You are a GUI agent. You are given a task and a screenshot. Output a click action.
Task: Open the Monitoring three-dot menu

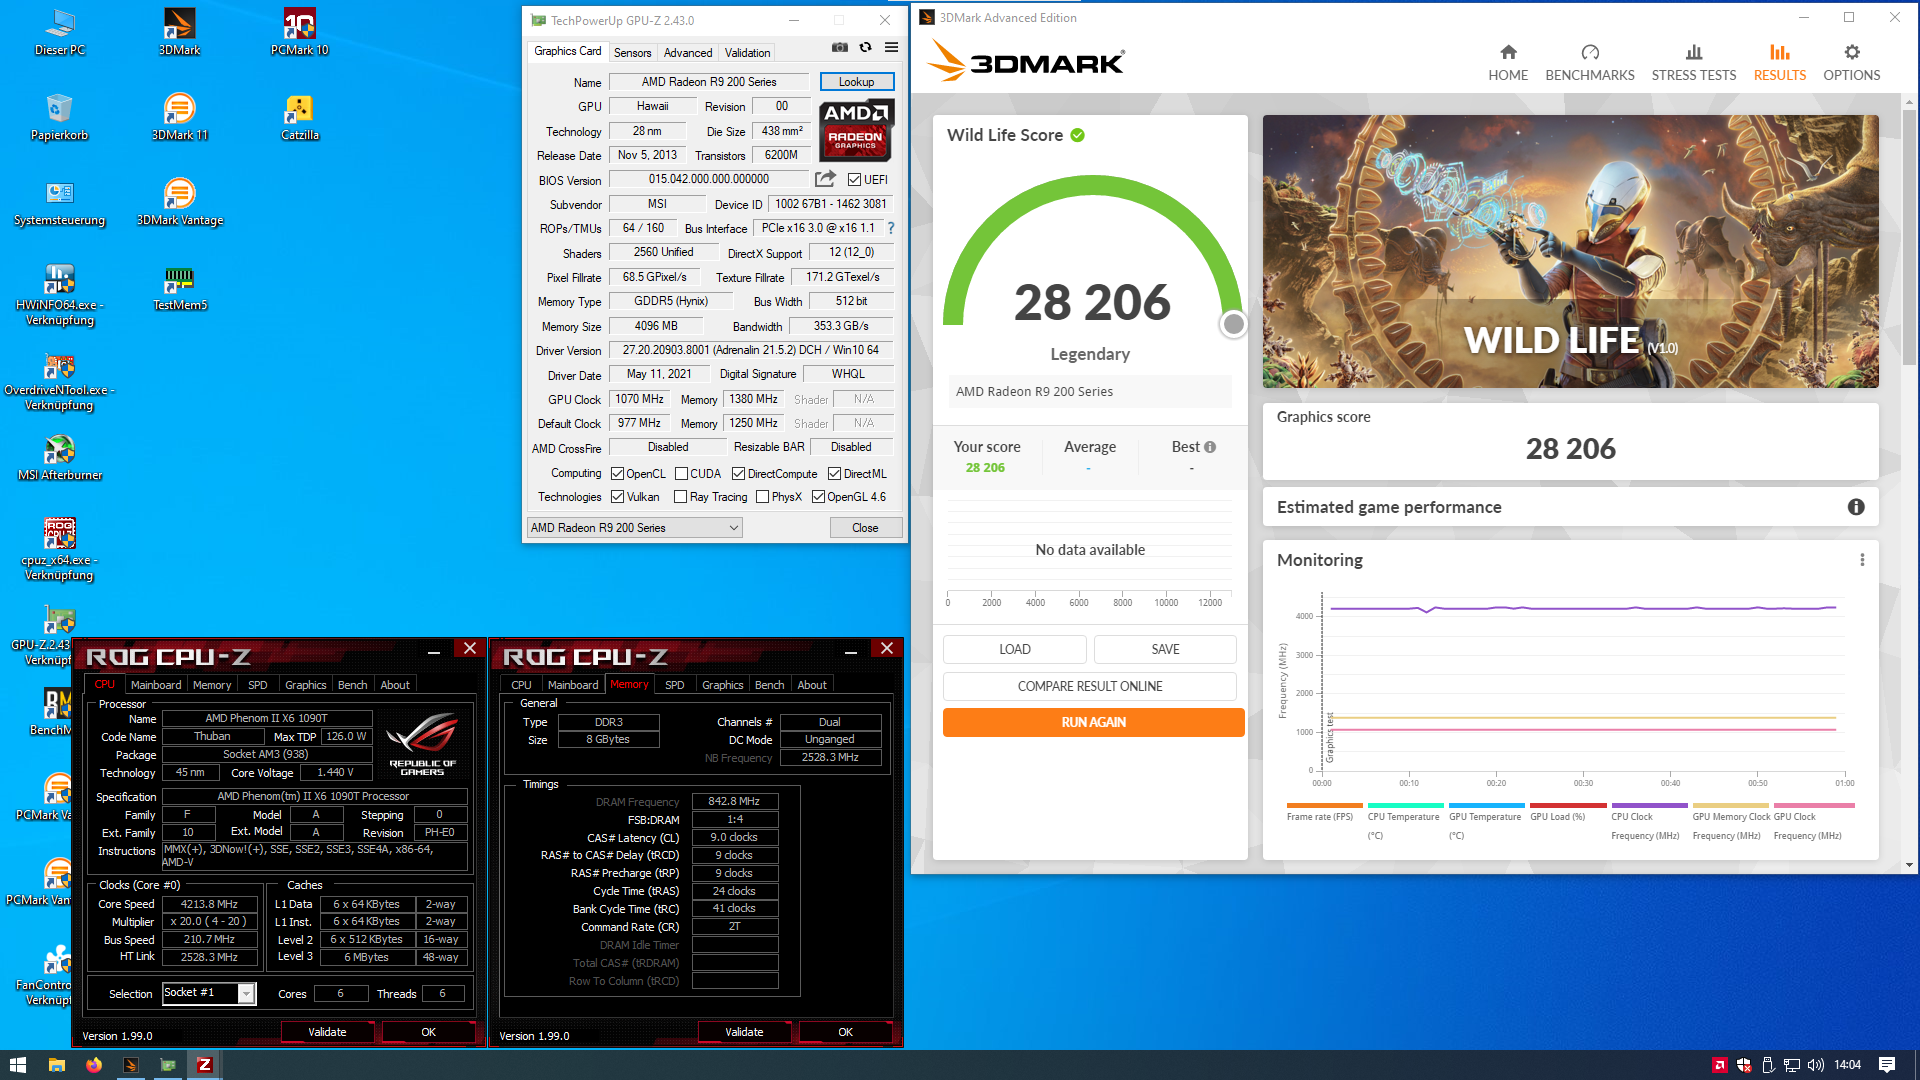1862,560
